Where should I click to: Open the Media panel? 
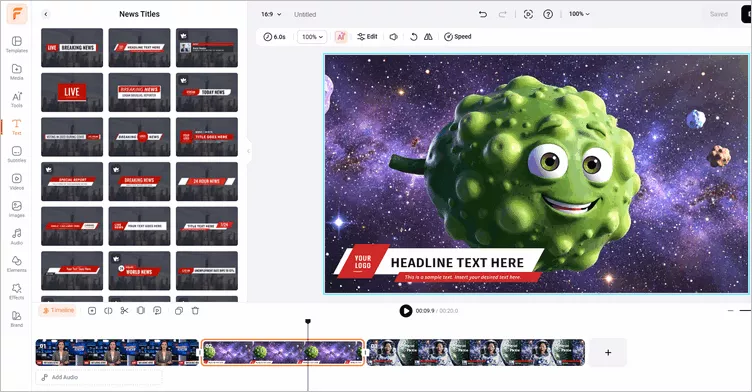tap(16, 71)
